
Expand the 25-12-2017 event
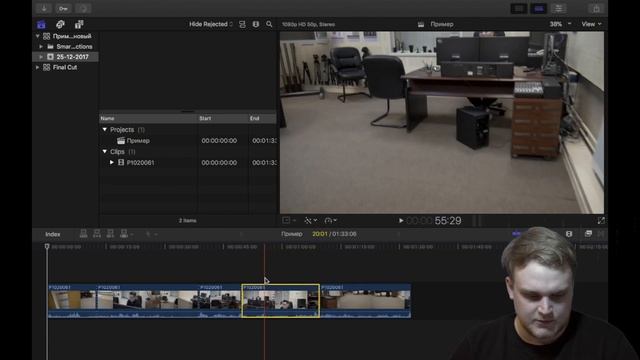coord(41,57)
